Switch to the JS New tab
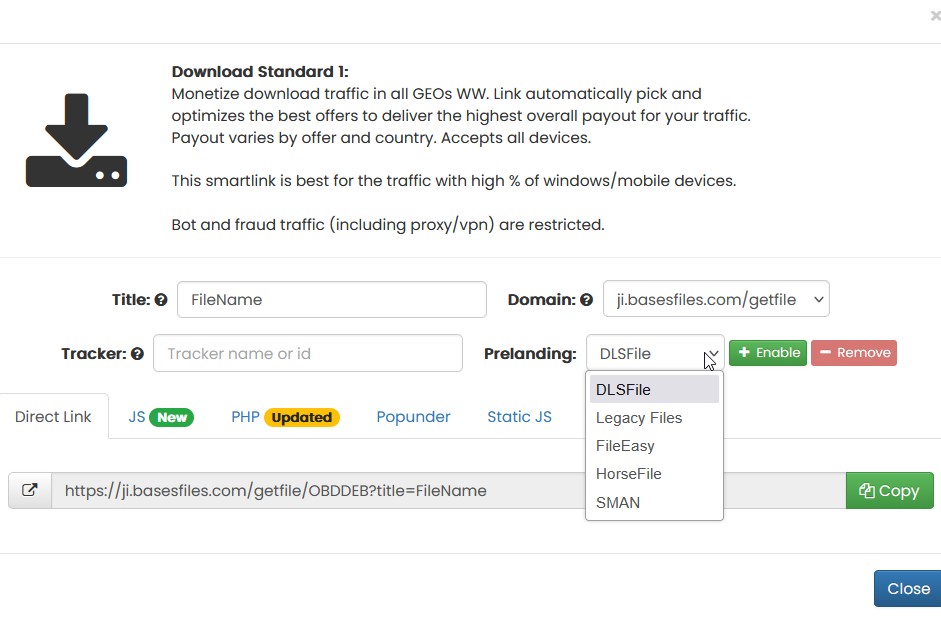 [x=160, y=417]
